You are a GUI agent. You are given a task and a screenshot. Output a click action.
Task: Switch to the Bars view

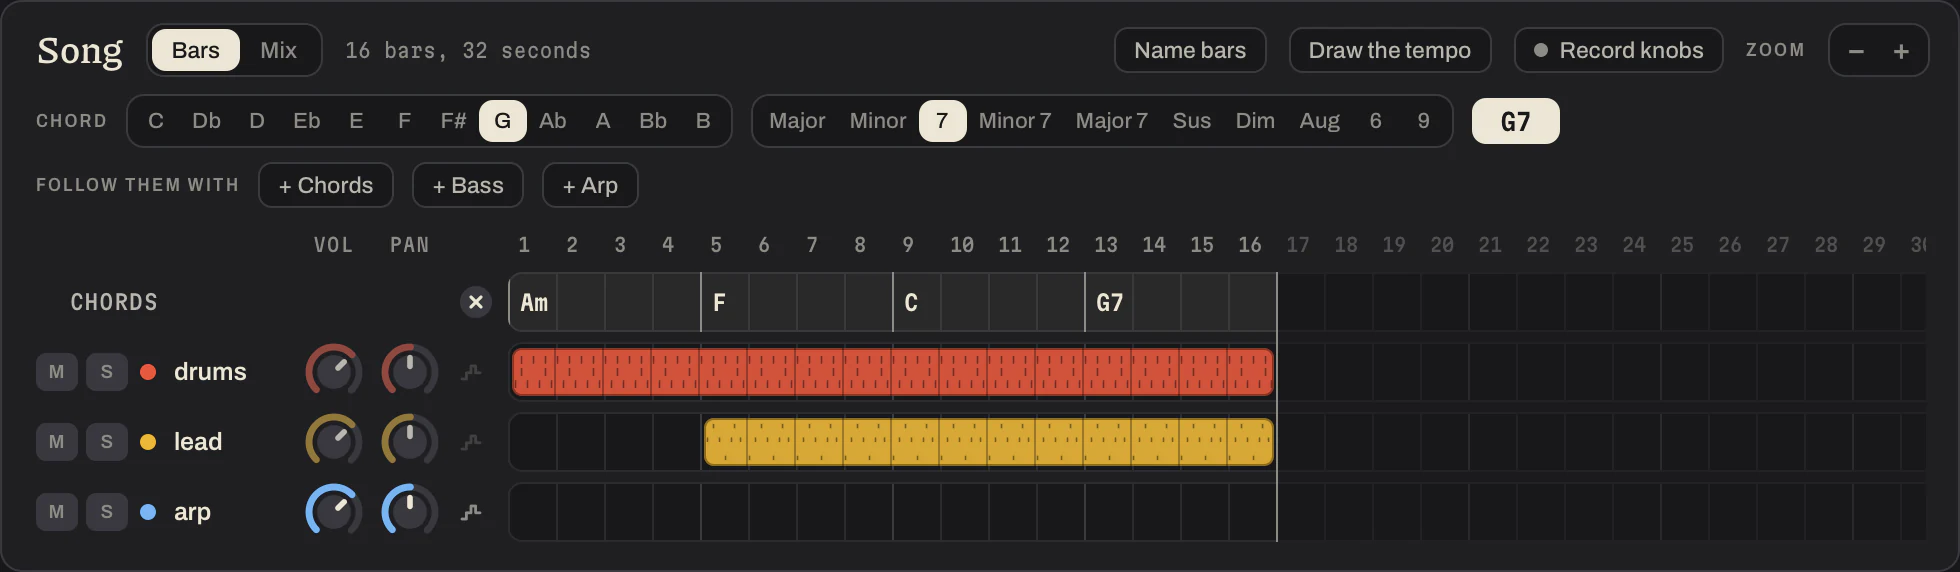(196, 50)
